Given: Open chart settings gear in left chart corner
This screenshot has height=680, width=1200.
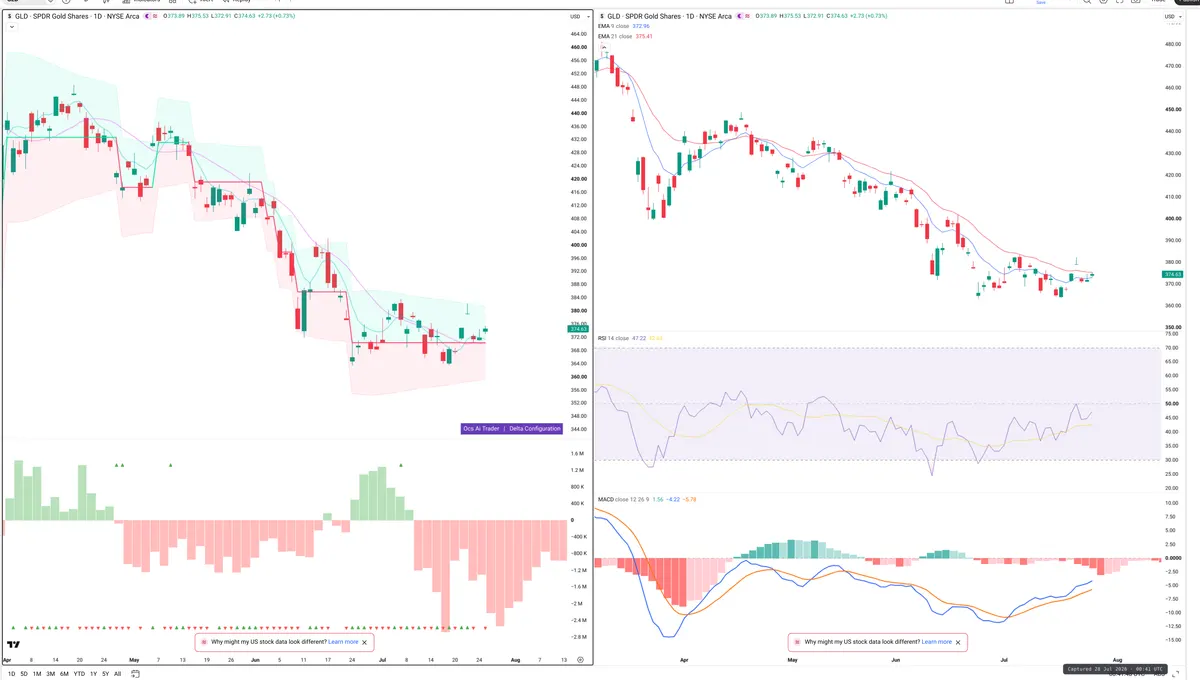Looking at the screenshot, I should (x=580, y=660).
